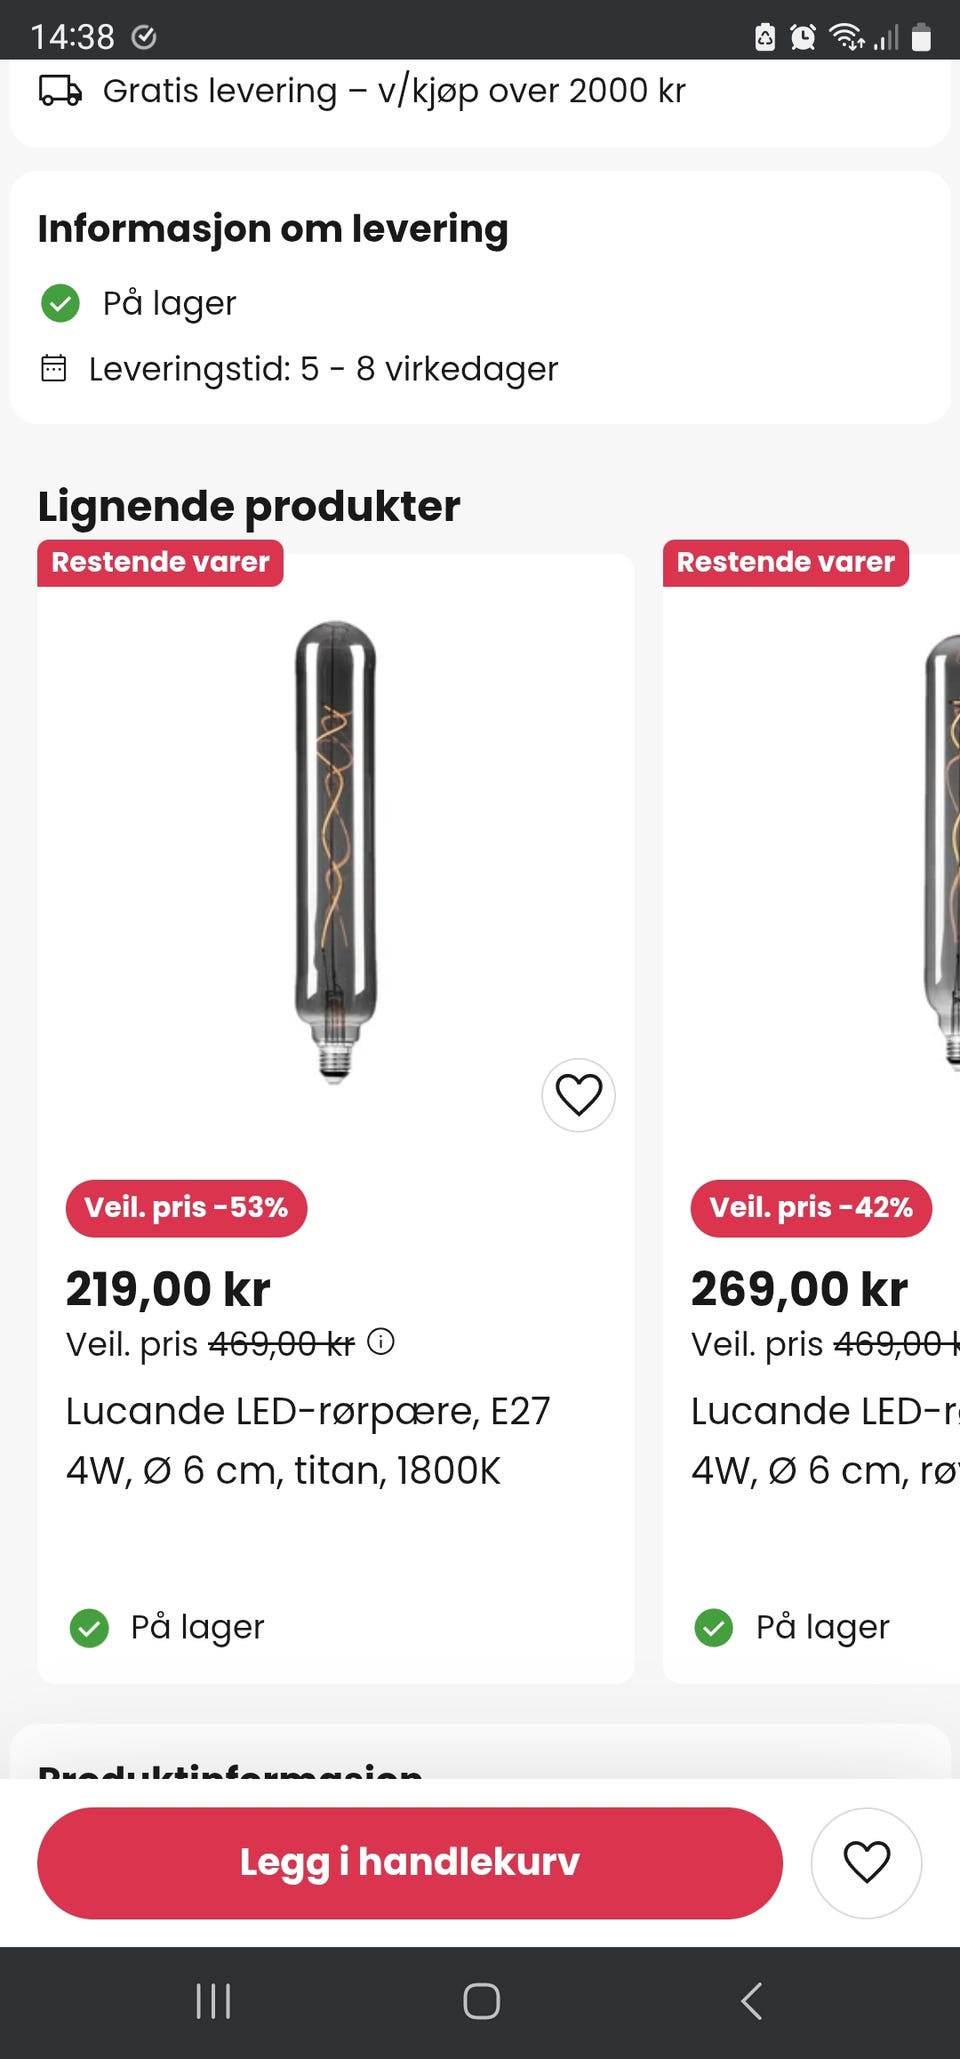The image size is (960, 2059).
Task: Tap the Restende varer label on first card
Action: pos(160,563)
